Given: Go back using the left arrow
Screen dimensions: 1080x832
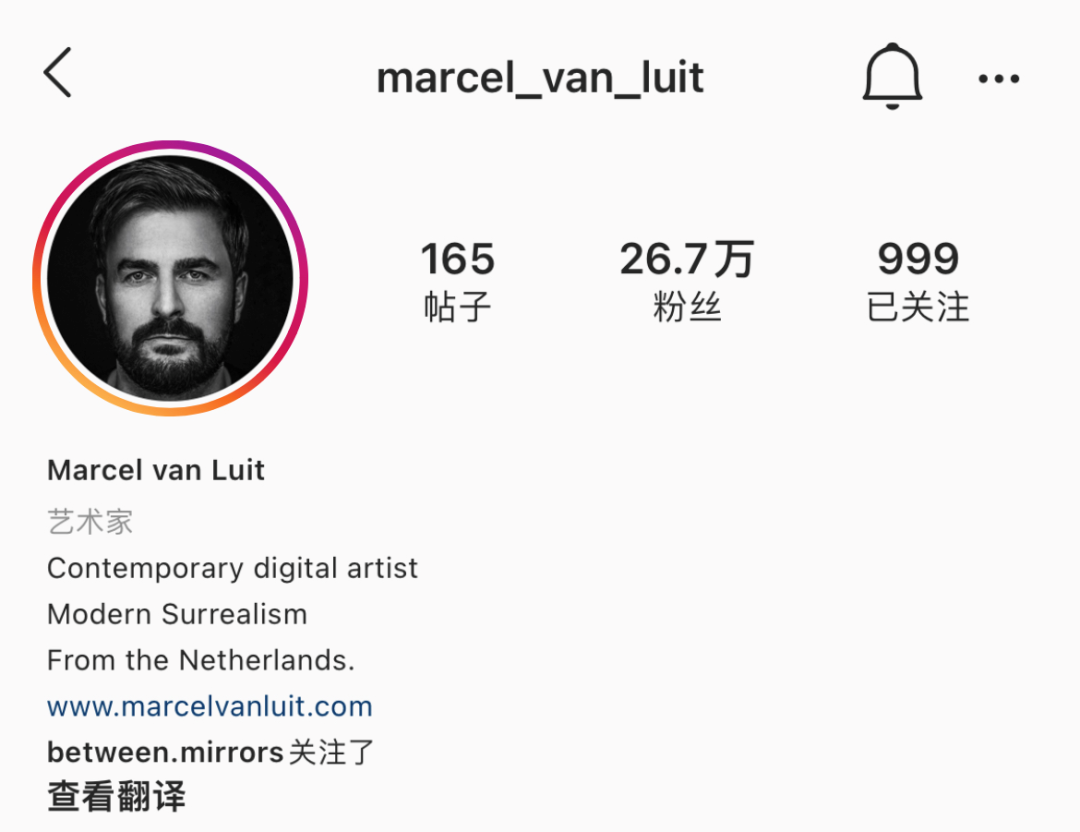Looking at the screenshot, I should [58, 72].
